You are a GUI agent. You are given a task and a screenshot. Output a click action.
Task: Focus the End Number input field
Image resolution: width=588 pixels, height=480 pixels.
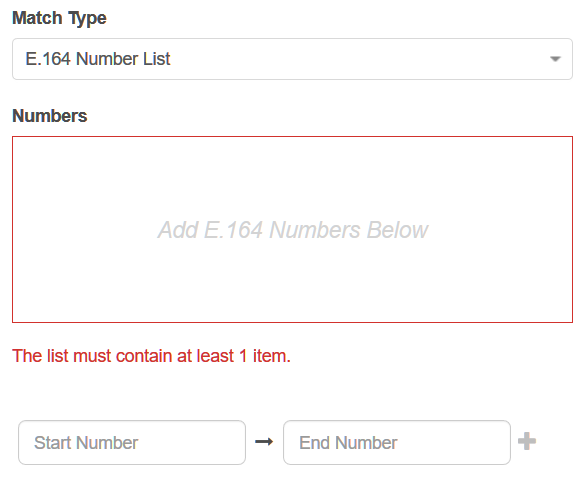coord(397,442)
